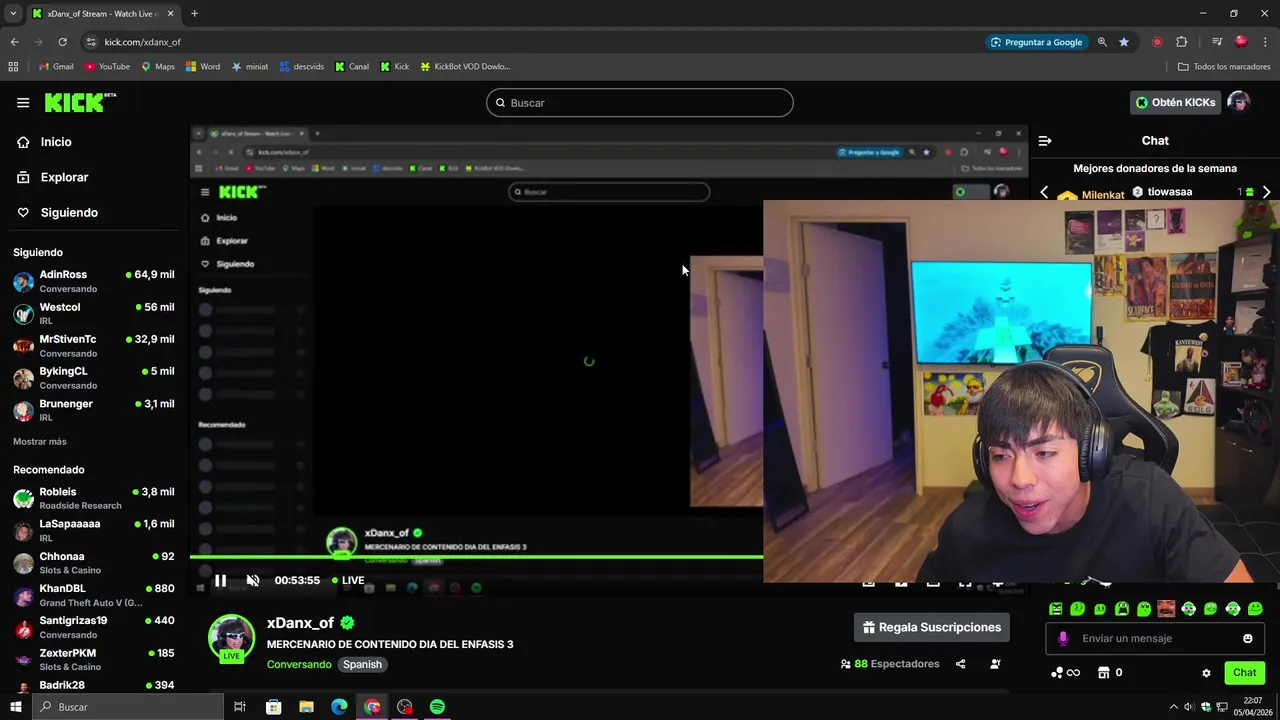The image size is (1280, 720).
Task: Open user profile avatar menu
Action: tap(1239, 102)
